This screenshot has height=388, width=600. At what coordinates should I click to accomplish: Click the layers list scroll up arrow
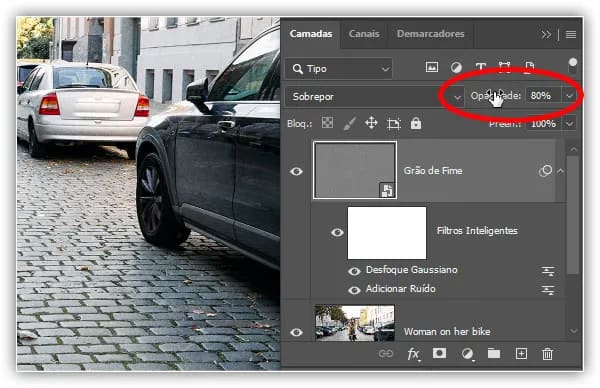pos(573,150)
